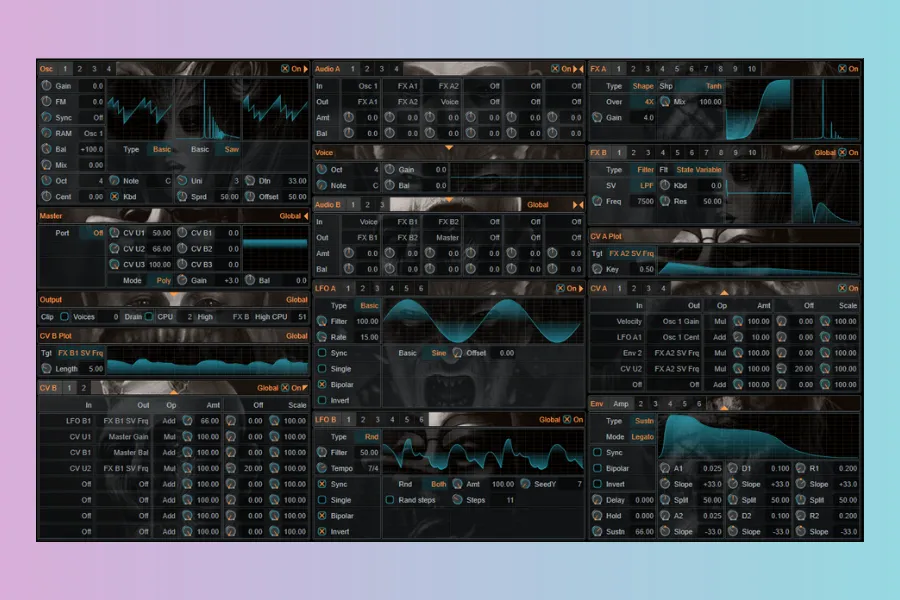This screenshot has width=900, height=600.
Task: Click the LFO A Rate knob
Action: point(322,337)
